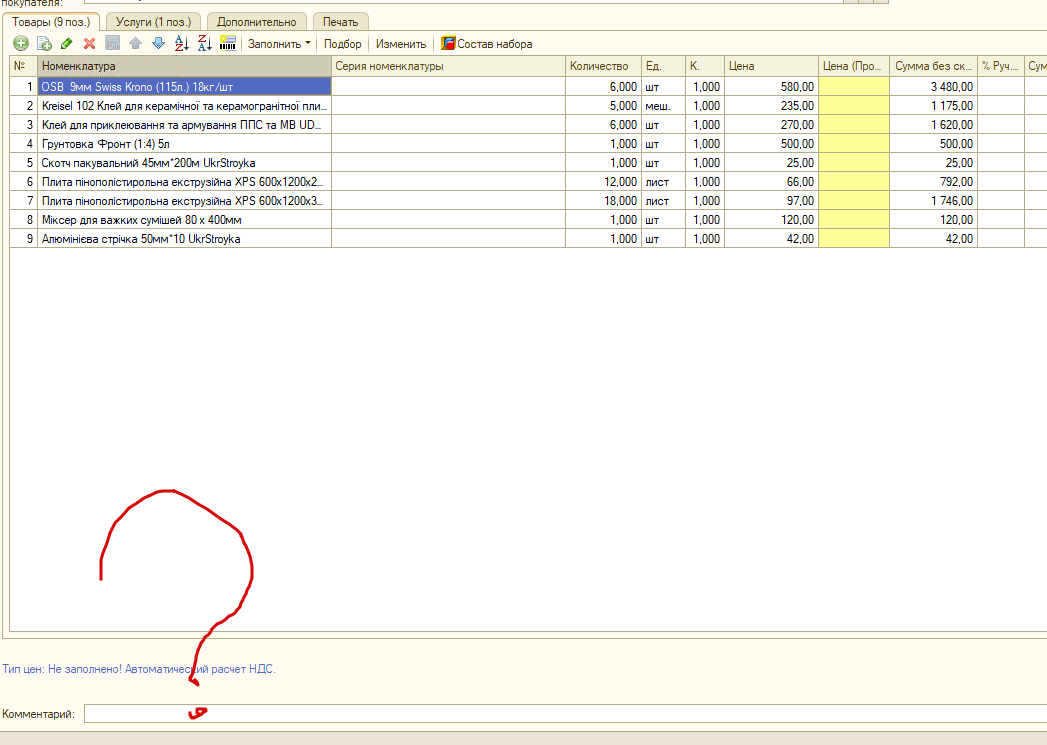
Task: Click into the Комментарий input field
Action: point(565,714)
